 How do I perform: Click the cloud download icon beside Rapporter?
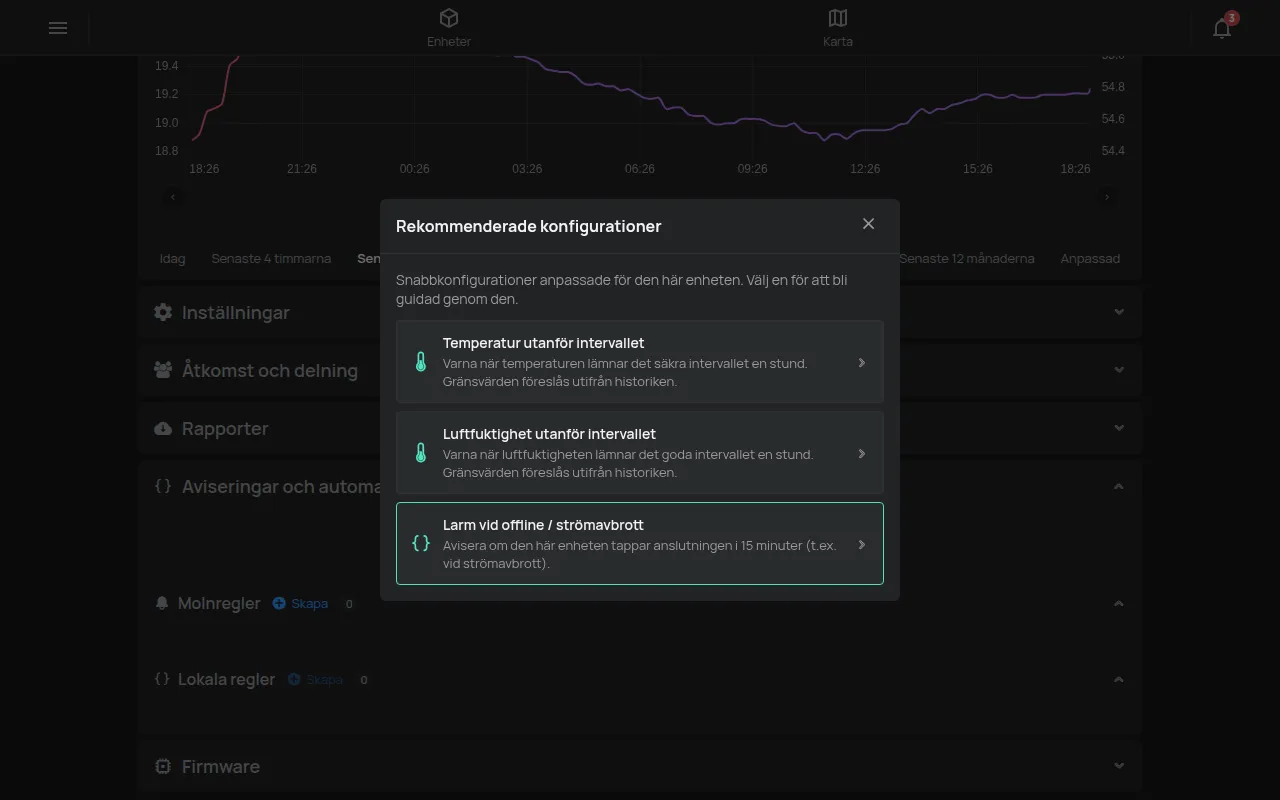[163, 428]
